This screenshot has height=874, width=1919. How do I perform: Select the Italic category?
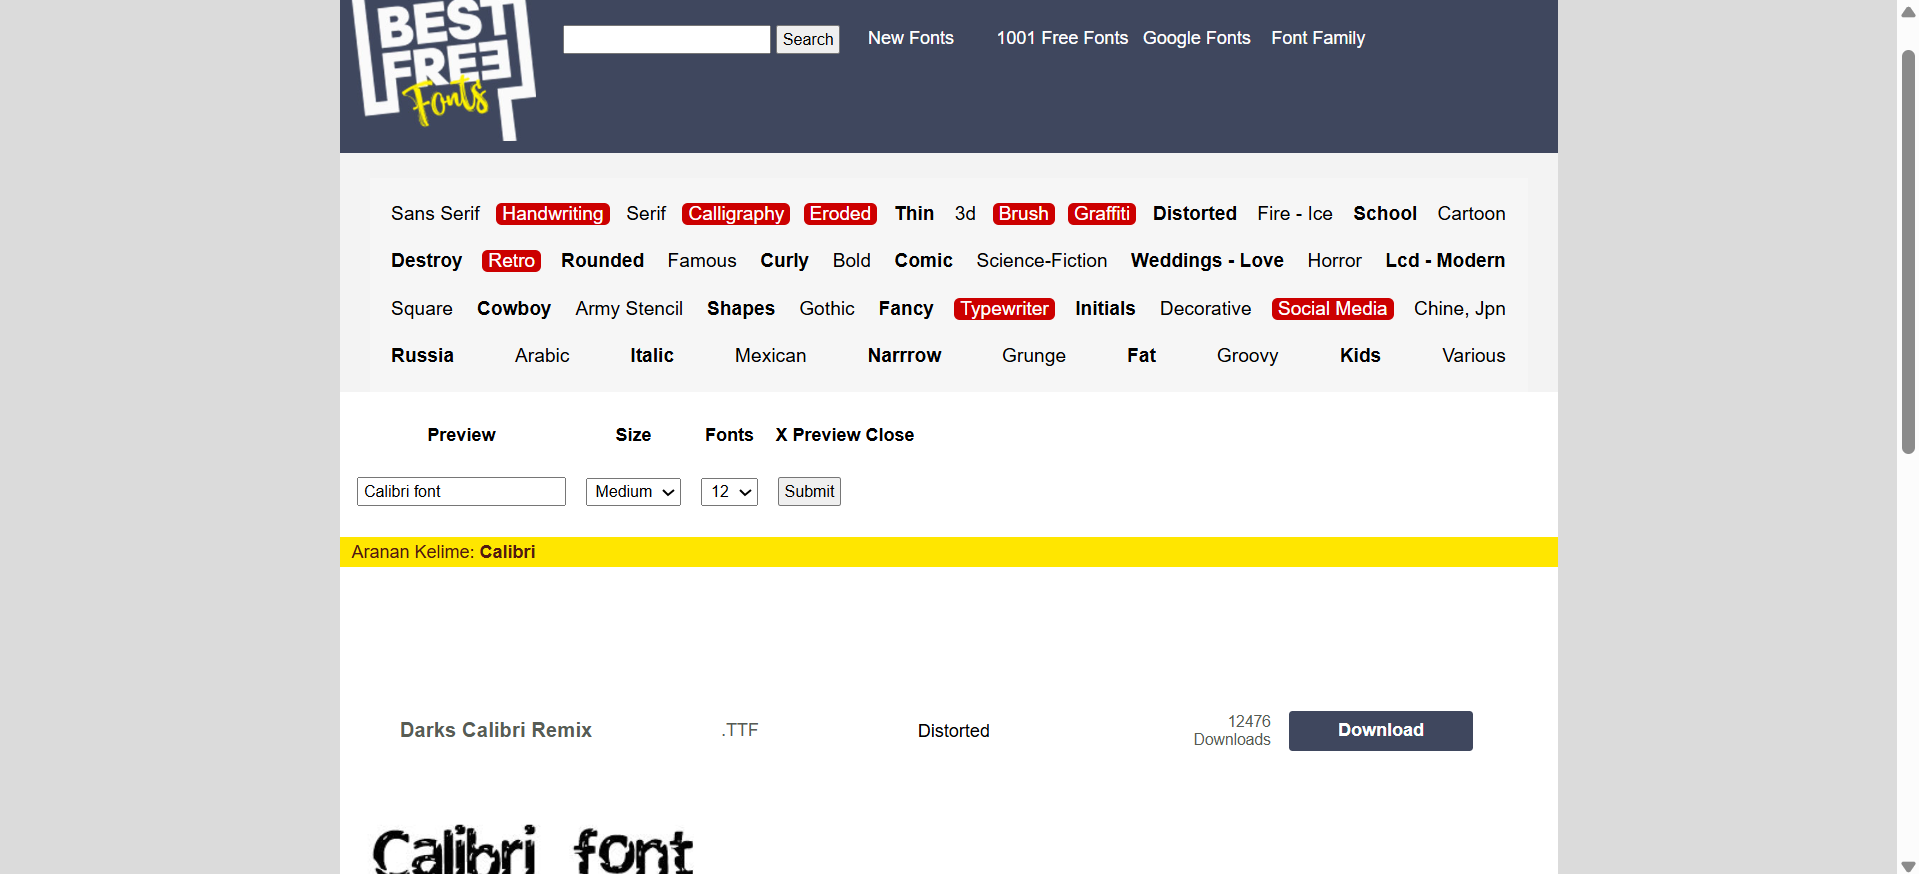tap(652, 356)
